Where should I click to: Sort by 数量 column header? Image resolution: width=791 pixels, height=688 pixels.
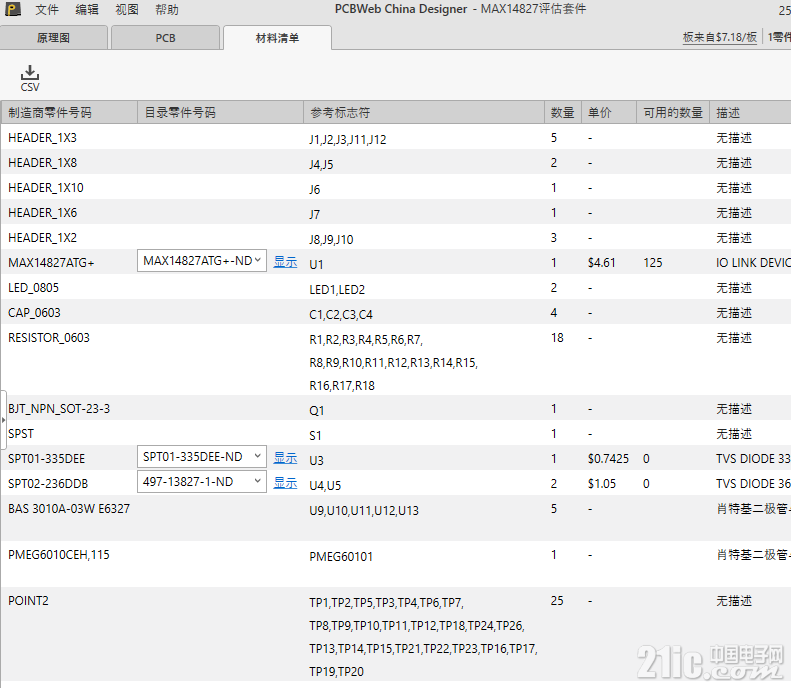[x=563, y=112]
